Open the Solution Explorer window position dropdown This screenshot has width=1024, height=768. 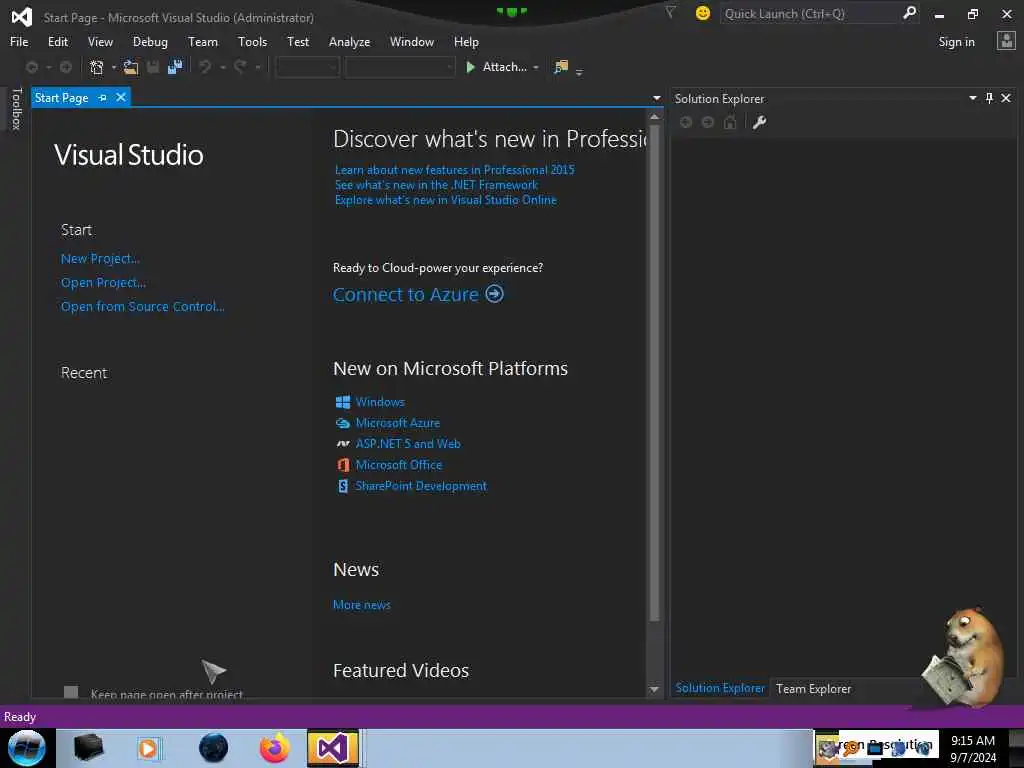(972, 98)
